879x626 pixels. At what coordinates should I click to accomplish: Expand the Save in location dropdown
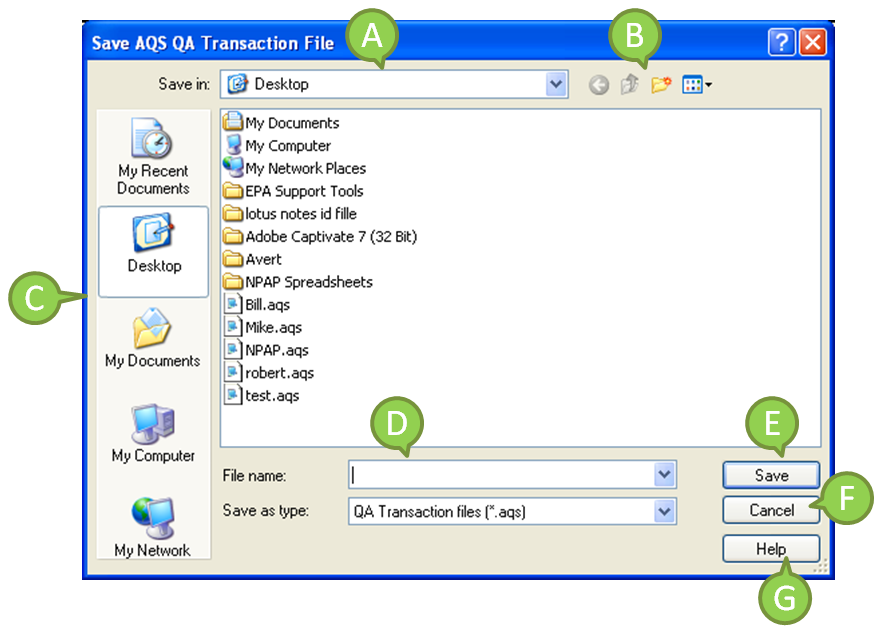[x=557, y=85]
